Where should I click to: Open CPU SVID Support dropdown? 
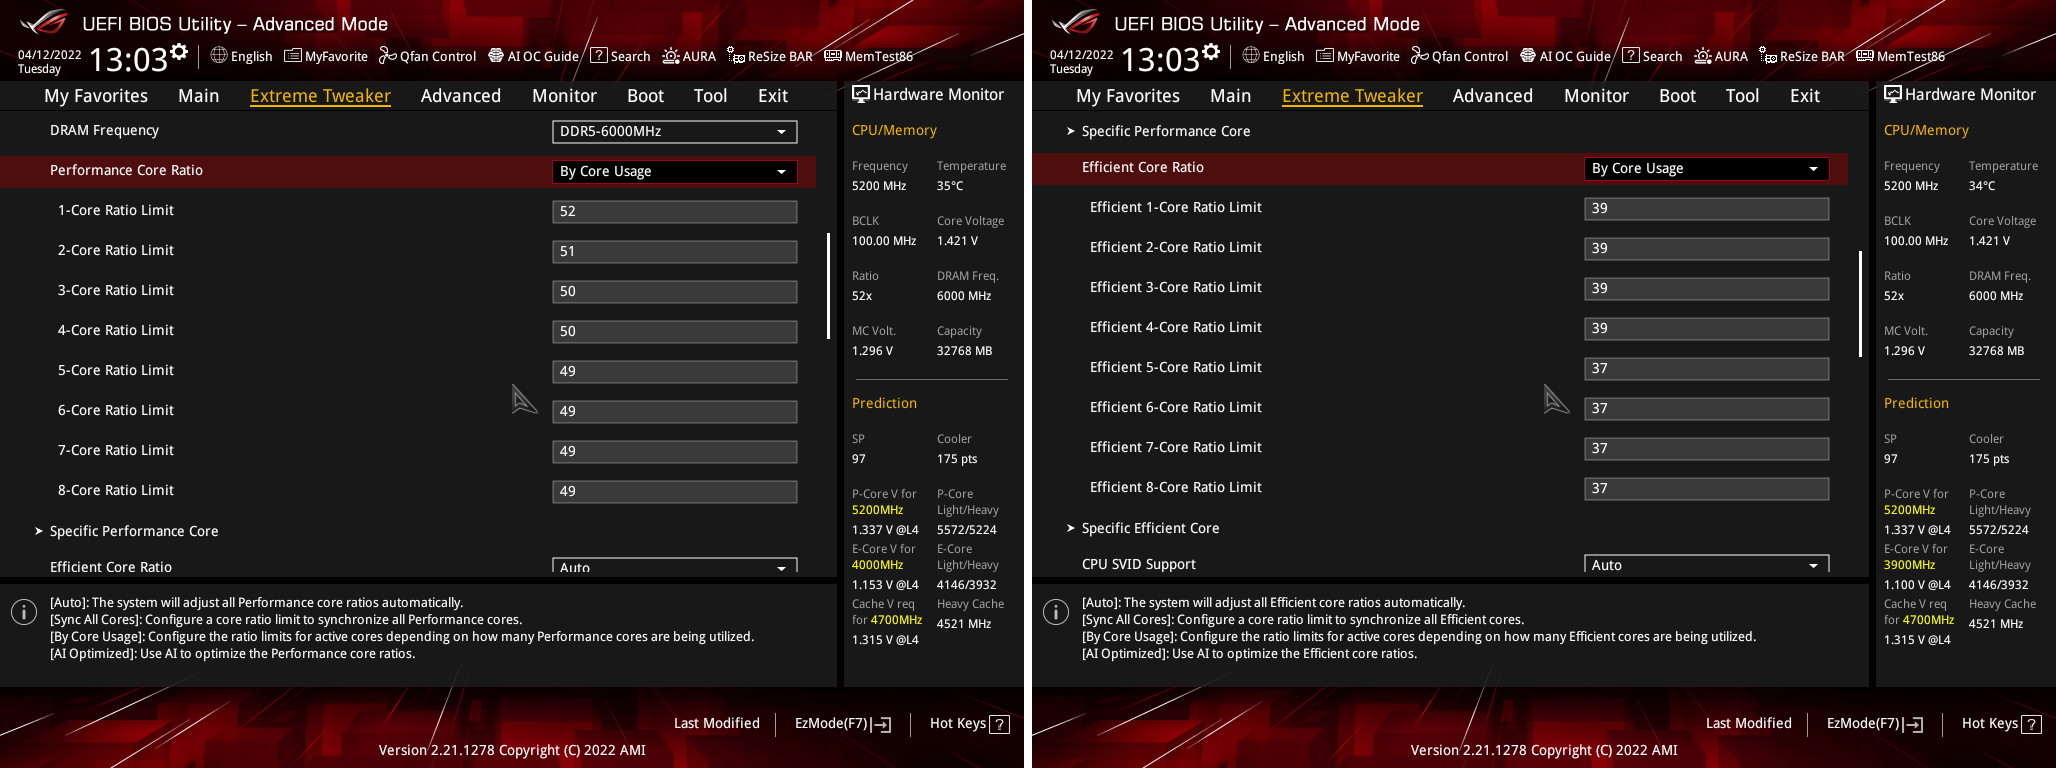(x=1707, y=564)
